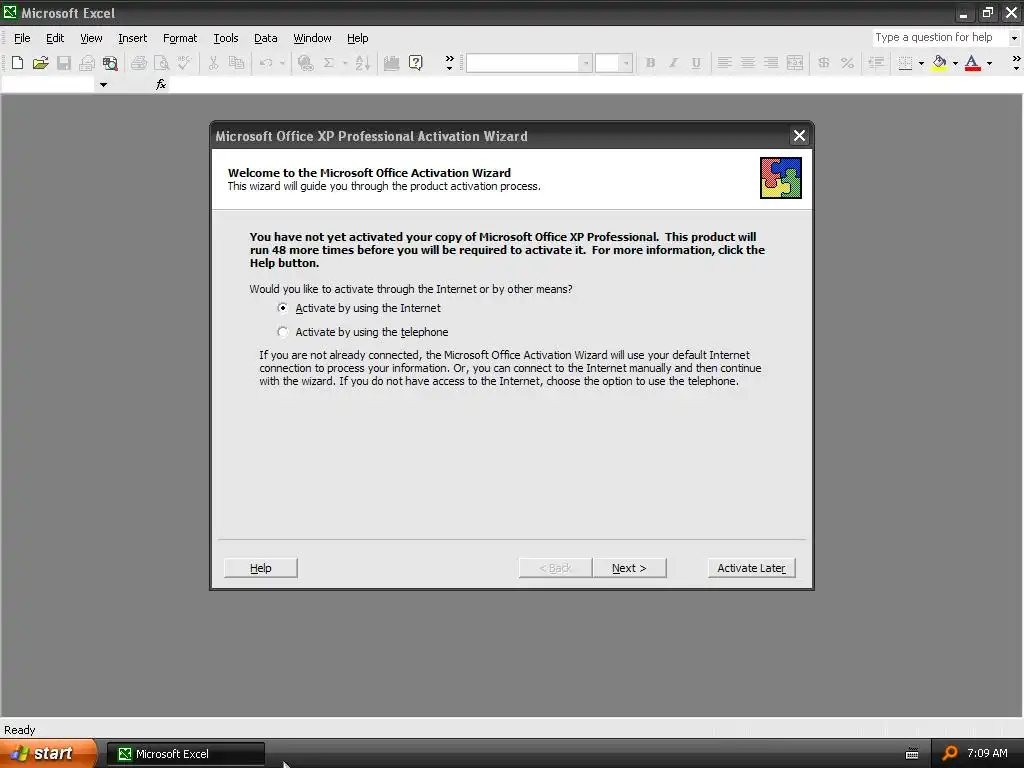The image size is (1024, 768).
Task: Apply red Font Color letter A
Action: [x=972, y=63]
